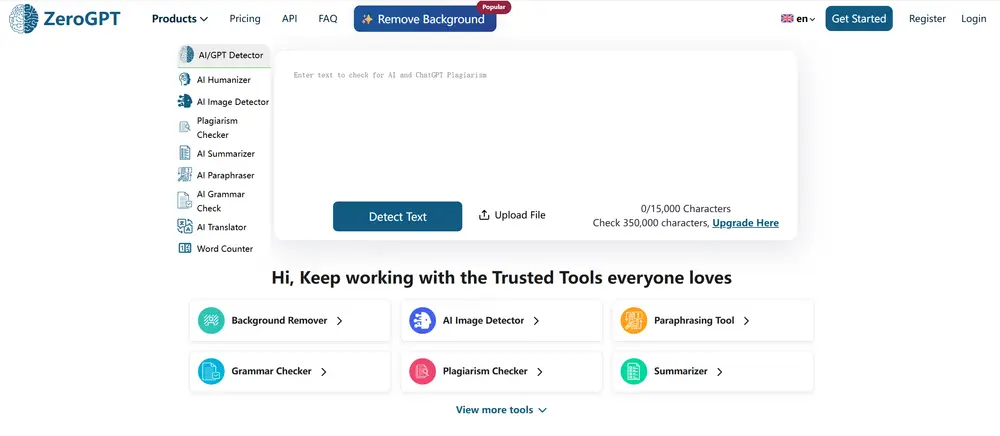
Task: Click the Upload File label
Action: 520,215
